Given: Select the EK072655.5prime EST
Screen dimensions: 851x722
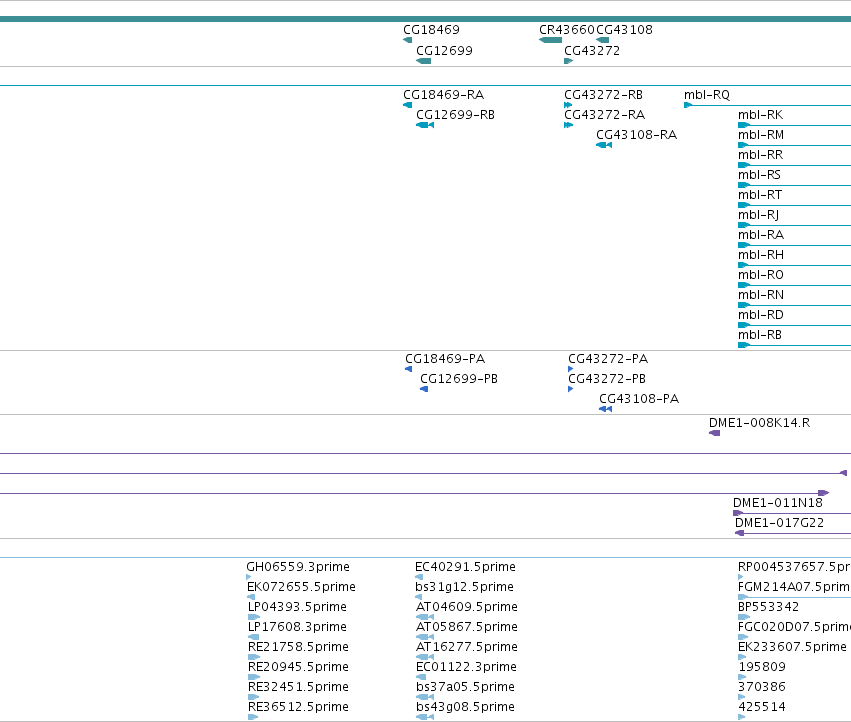Looking at the screenshot, I should [x=301, y=587].
